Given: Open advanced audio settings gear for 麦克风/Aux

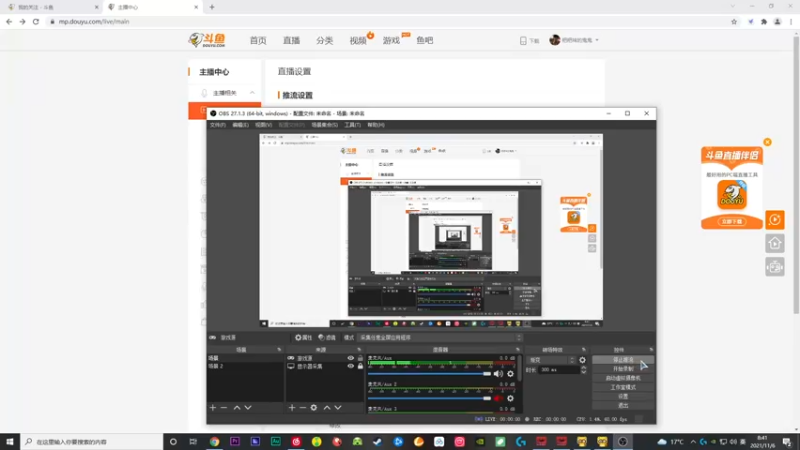Looking at the screenshot, I should 510,374.
